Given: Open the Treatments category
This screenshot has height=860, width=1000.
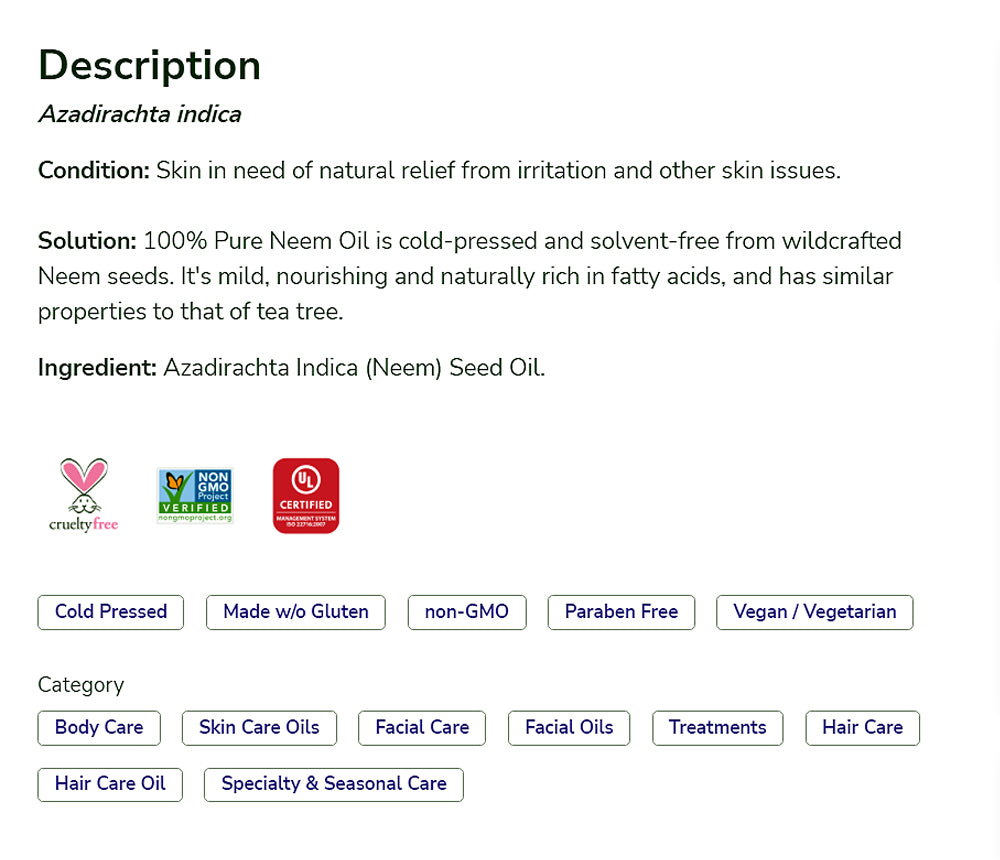Looking at the screenshot, I should [x=717, y=728].
